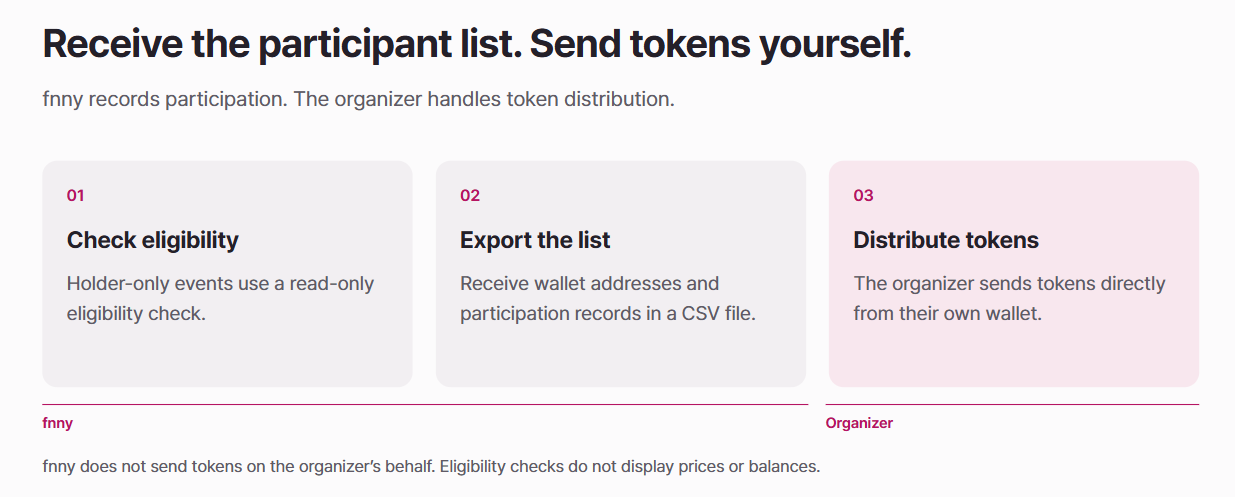The height and width of the screenshot is (497, 1235).
Task: Click the 02 step number
Action: (470, 195)
